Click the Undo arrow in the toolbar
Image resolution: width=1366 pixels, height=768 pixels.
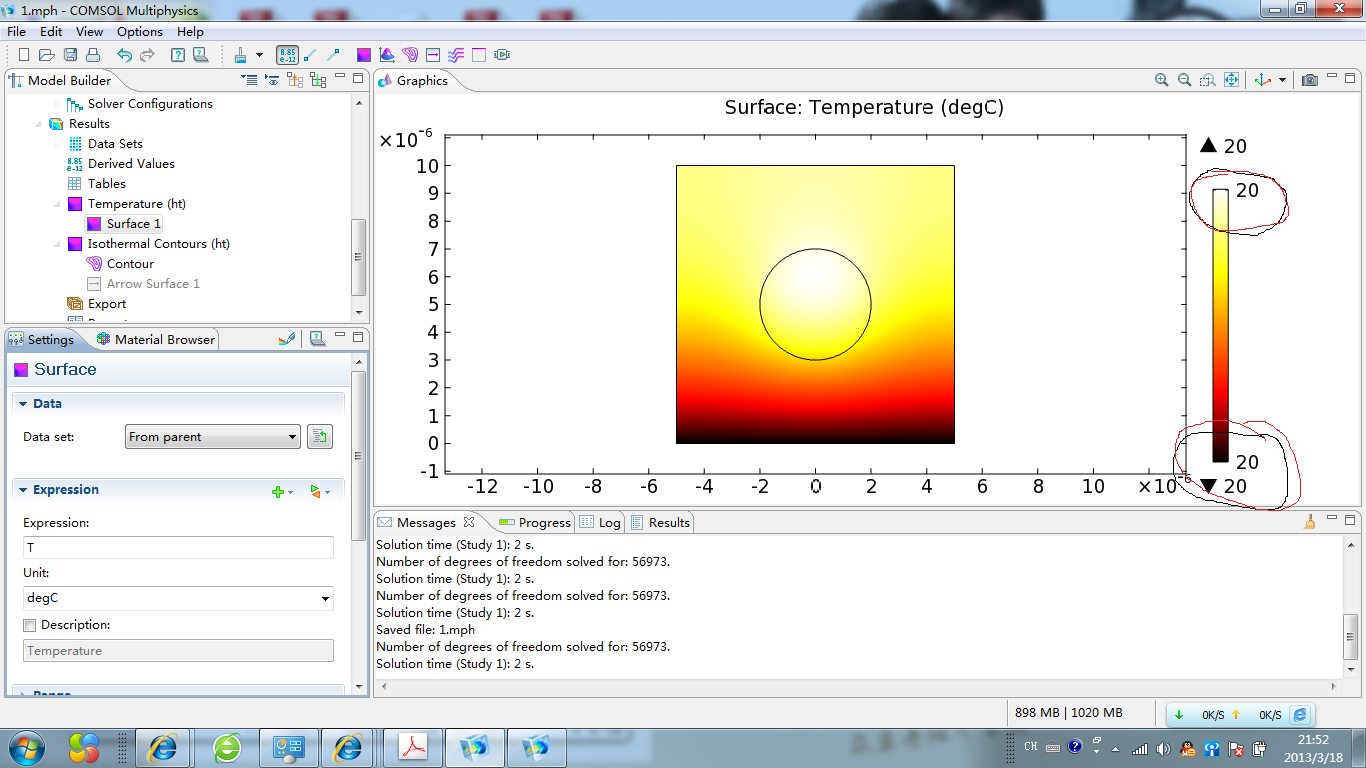point(124,55)
